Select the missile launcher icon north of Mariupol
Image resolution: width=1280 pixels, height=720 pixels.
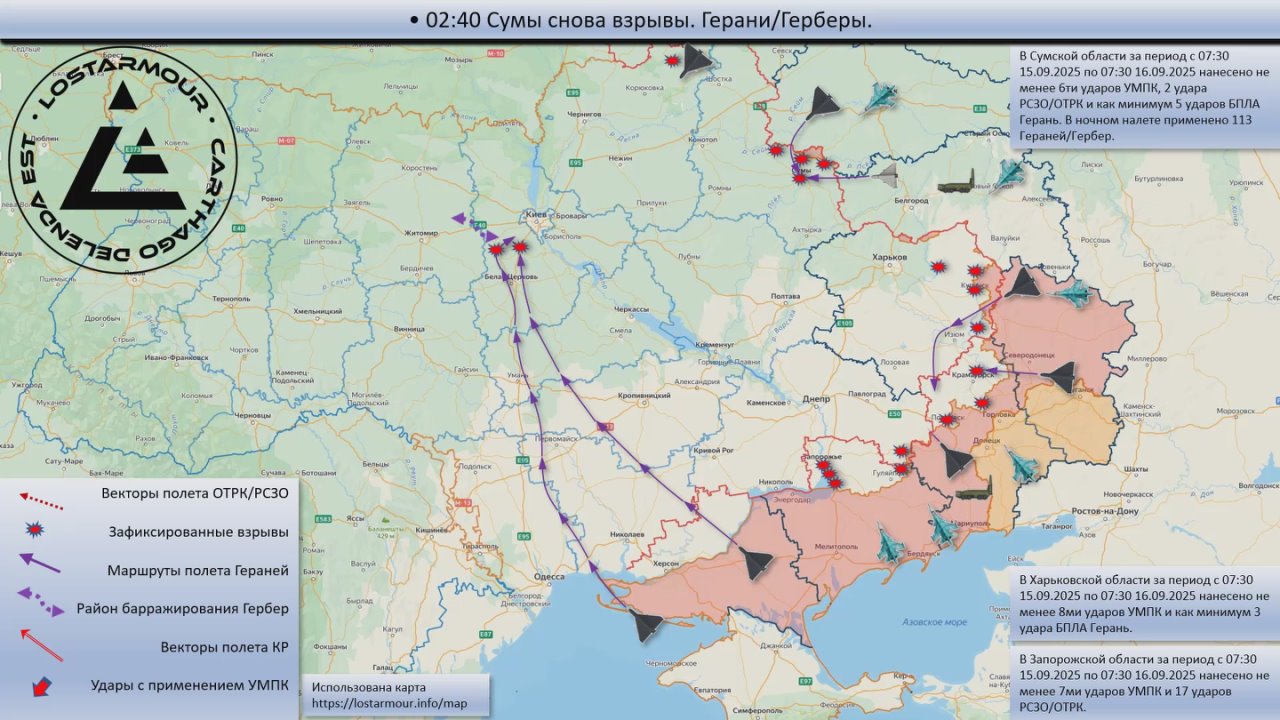974,490
